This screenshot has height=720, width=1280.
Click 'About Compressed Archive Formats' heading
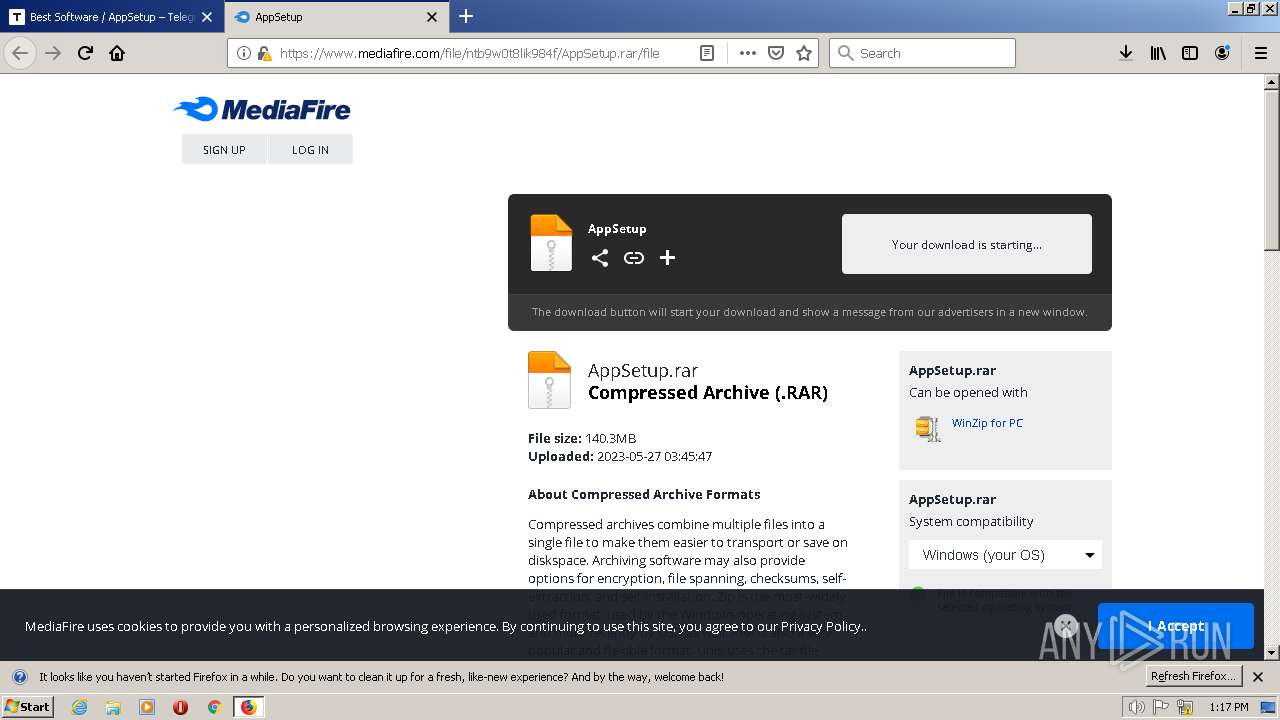click(x=644, y=494)
